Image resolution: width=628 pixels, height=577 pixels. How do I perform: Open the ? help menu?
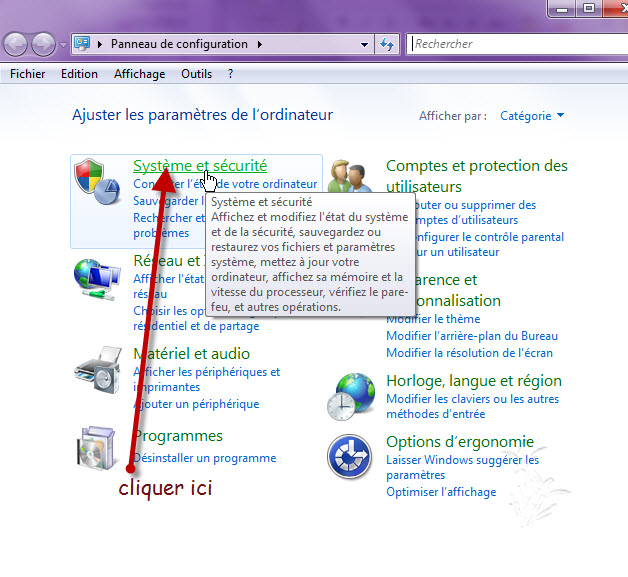pos(230,74)
